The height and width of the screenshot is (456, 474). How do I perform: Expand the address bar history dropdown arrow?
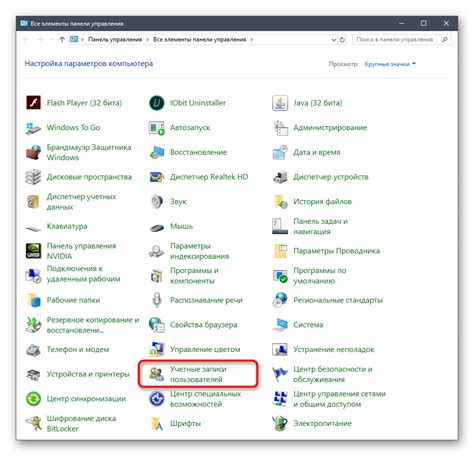[x=333, y=40]
